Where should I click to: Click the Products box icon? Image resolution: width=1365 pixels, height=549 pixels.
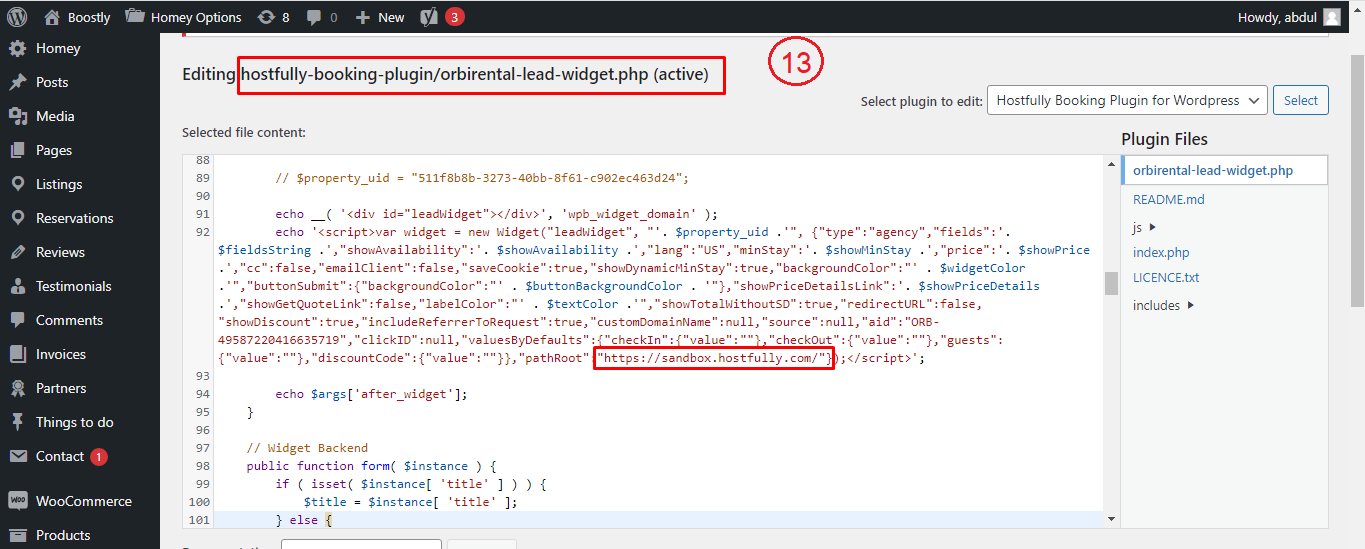click(x=17, y=535)
